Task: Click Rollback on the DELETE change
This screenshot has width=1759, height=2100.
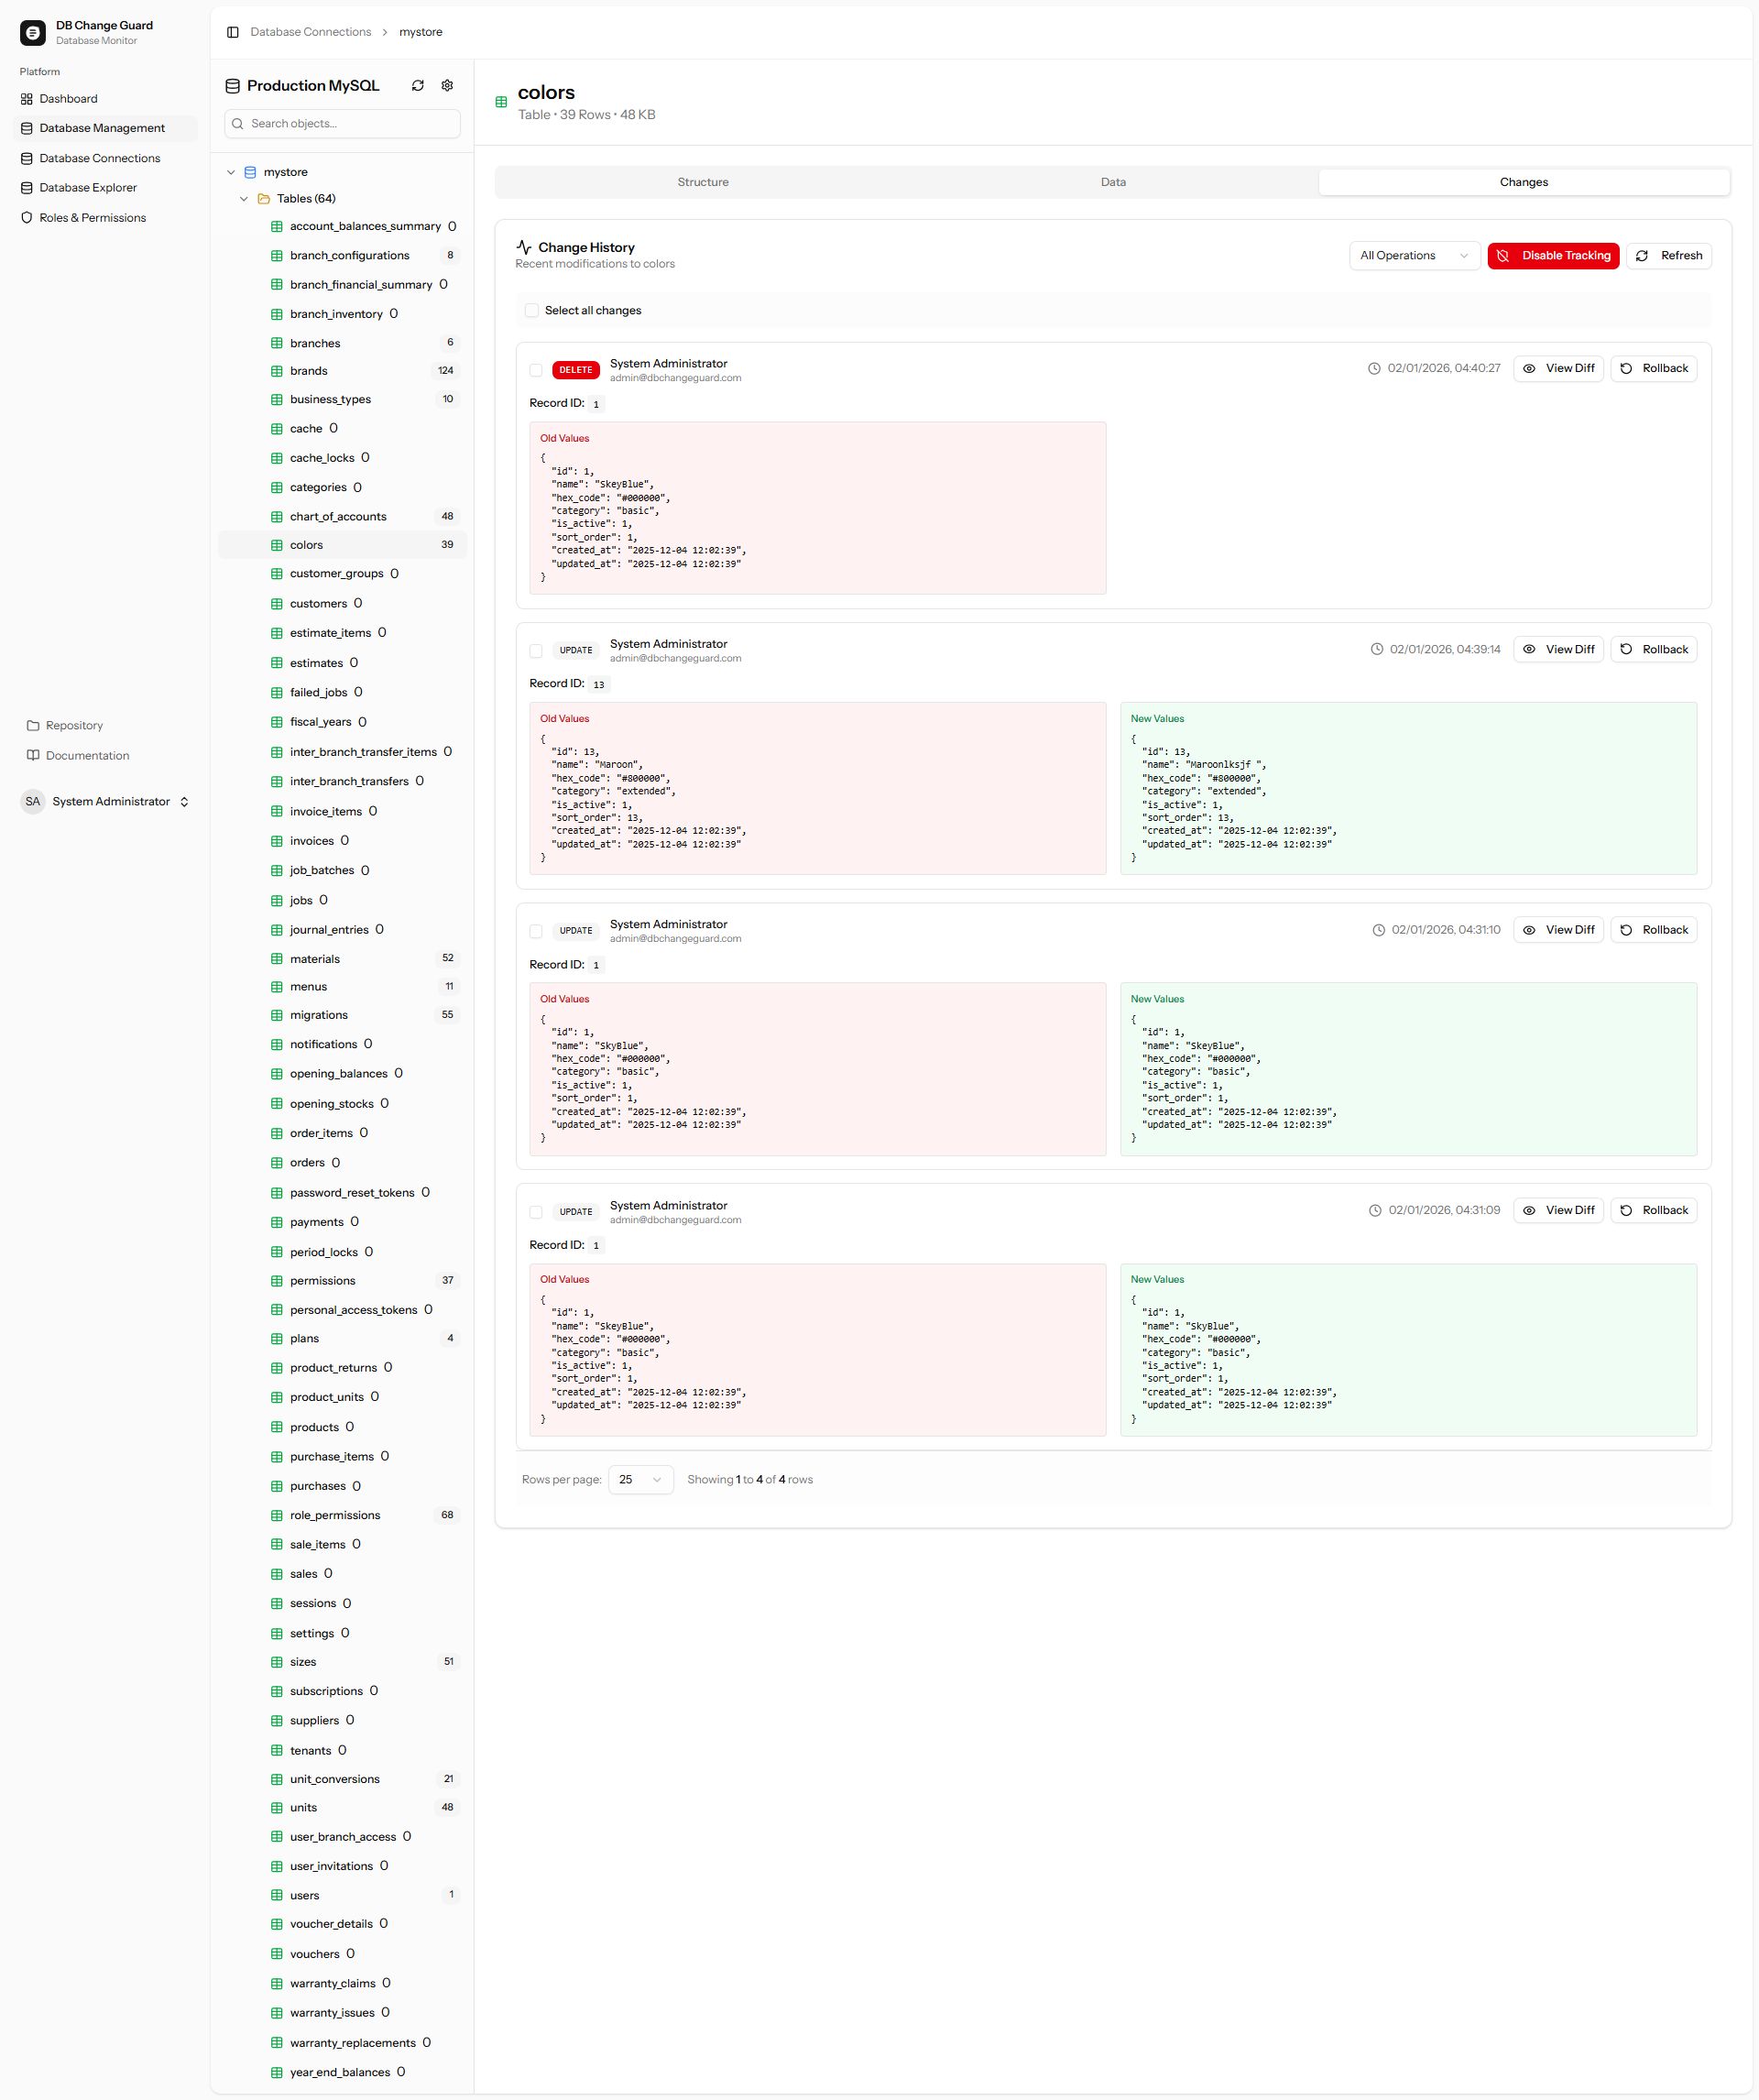Action: (x=1653, y=369)
